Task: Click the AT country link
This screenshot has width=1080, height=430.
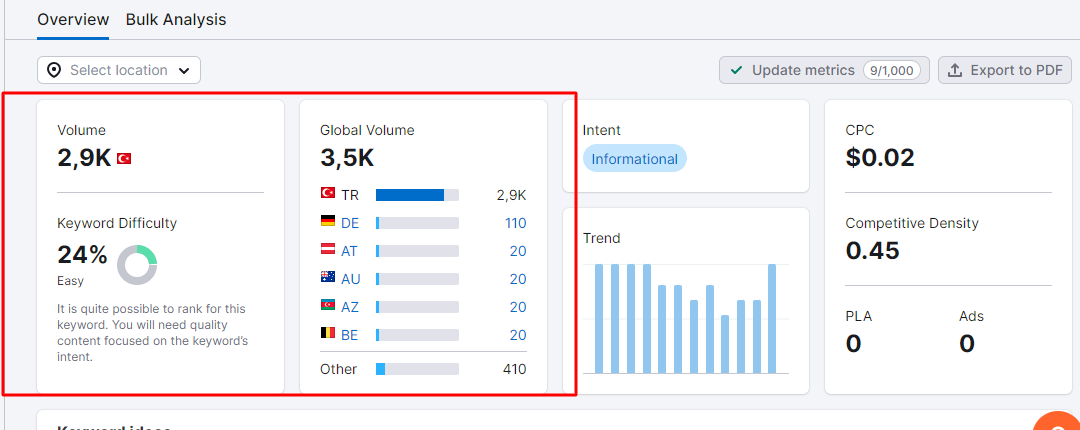Action: point(349,252)
